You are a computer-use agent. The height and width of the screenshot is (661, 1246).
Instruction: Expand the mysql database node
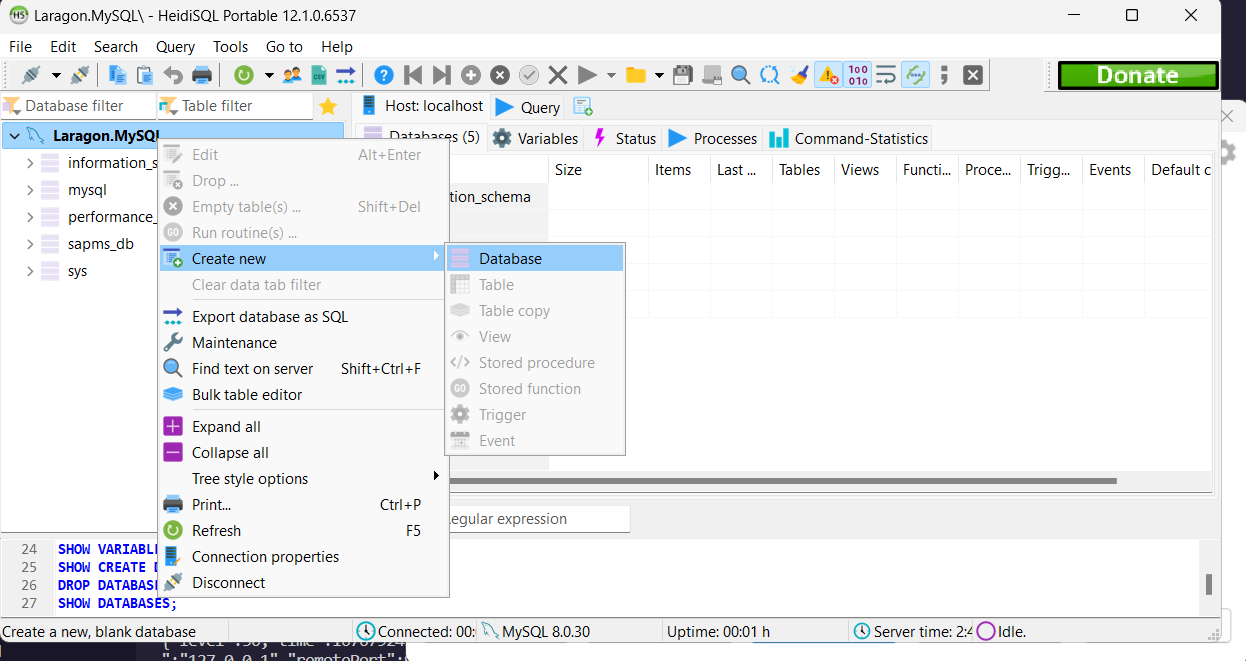pyautogui.click(x=29, y=190)
